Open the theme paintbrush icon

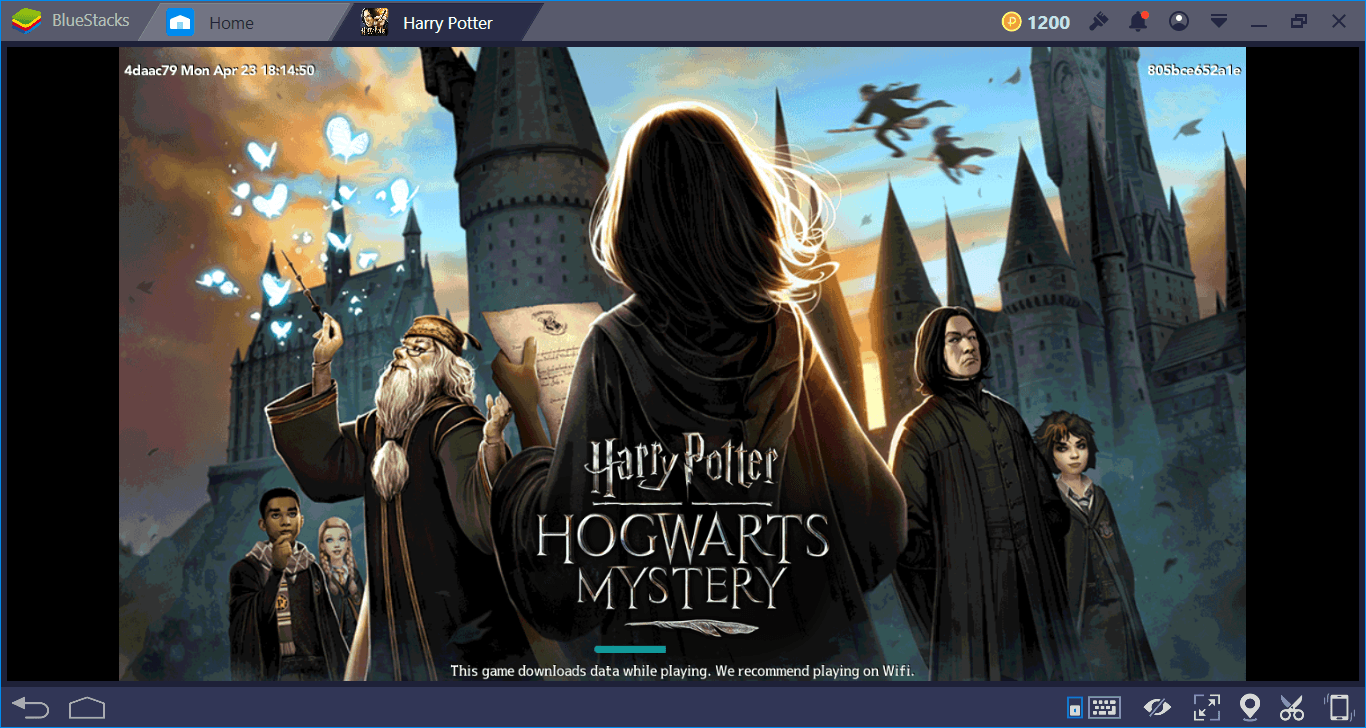click(x=1098, y=21)
